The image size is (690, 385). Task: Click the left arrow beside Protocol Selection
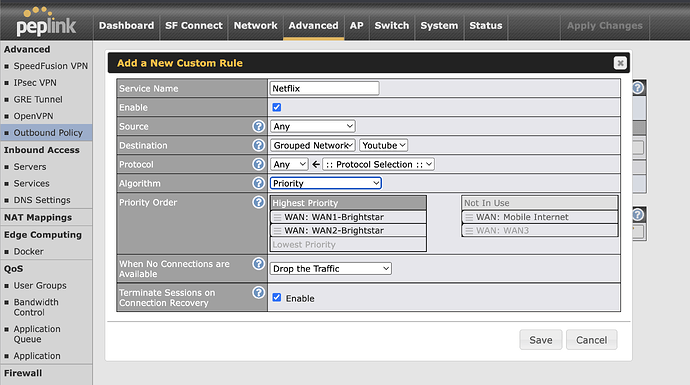(x=316, y=165)
